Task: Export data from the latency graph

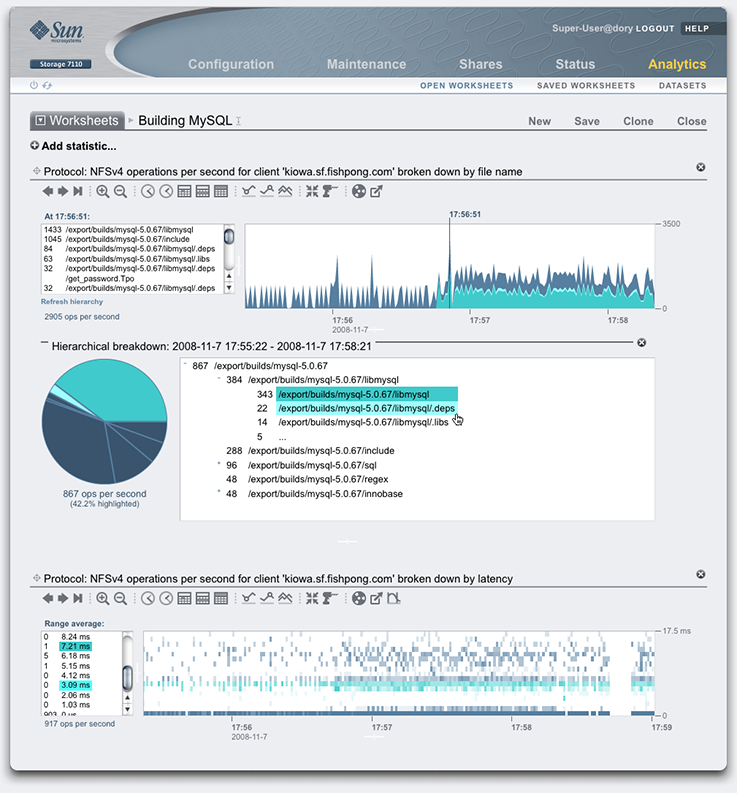Action: coord(376,598)
